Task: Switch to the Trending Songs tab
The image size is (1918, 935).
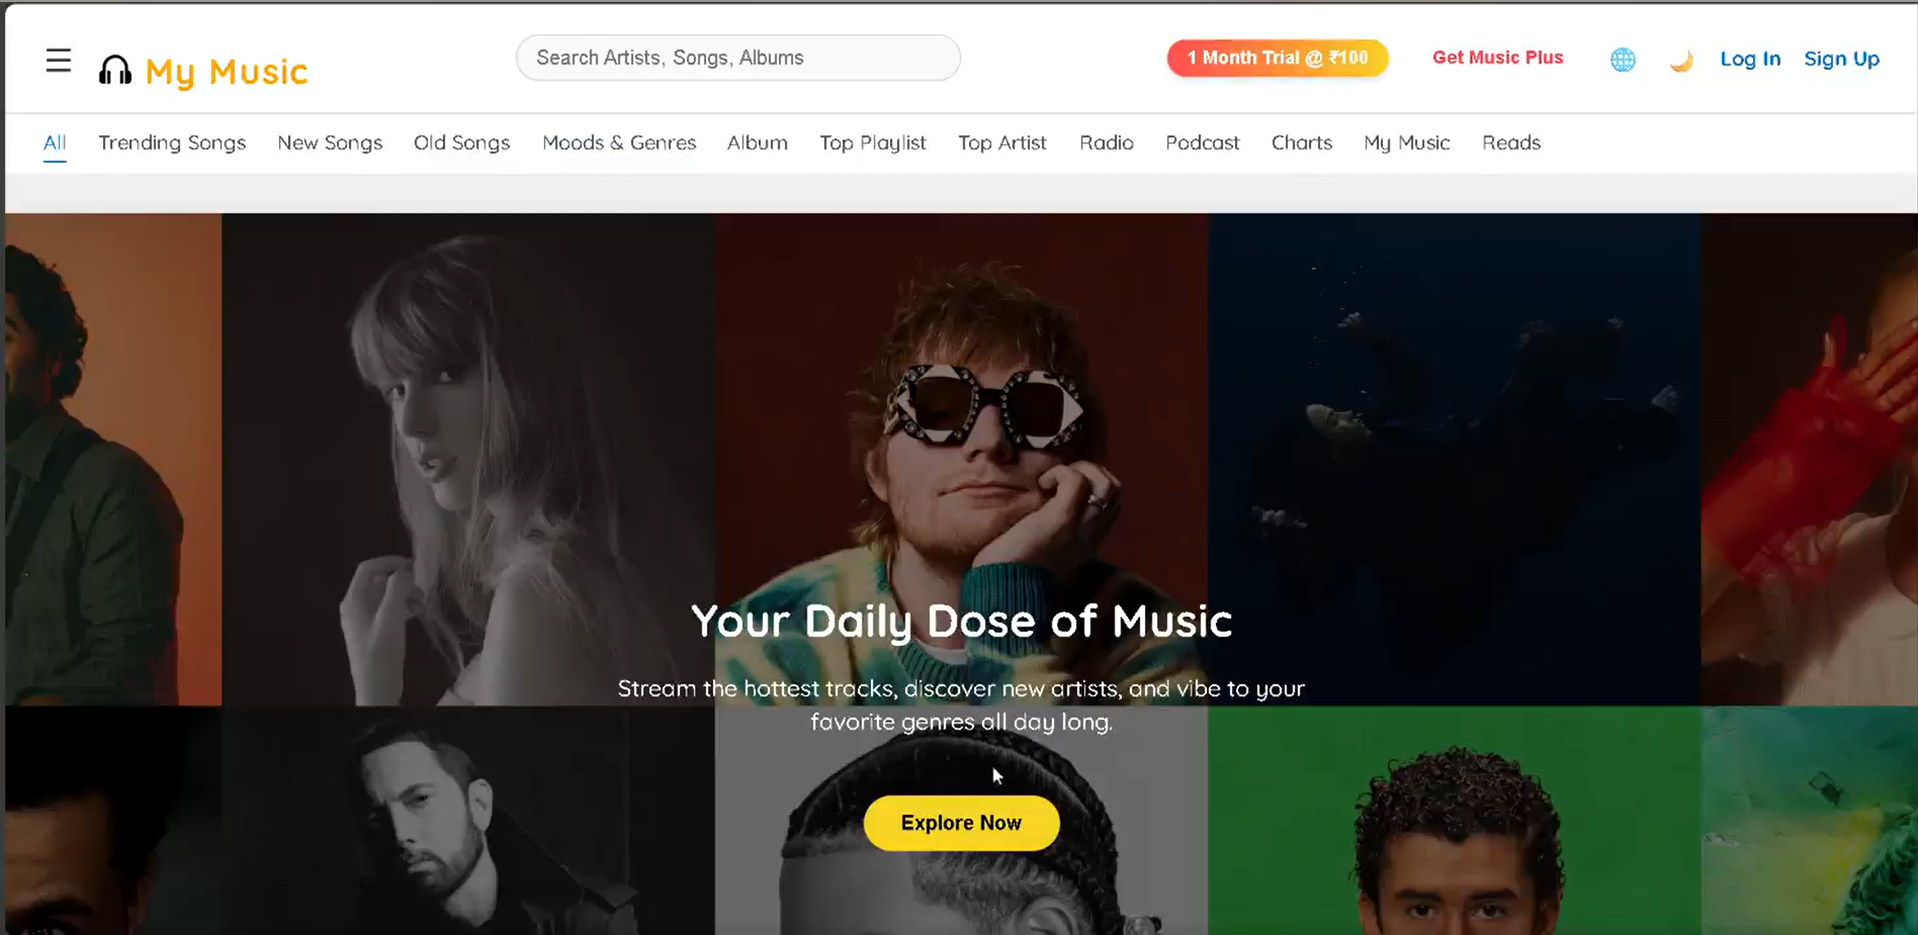Action: (x=171, y=143)
